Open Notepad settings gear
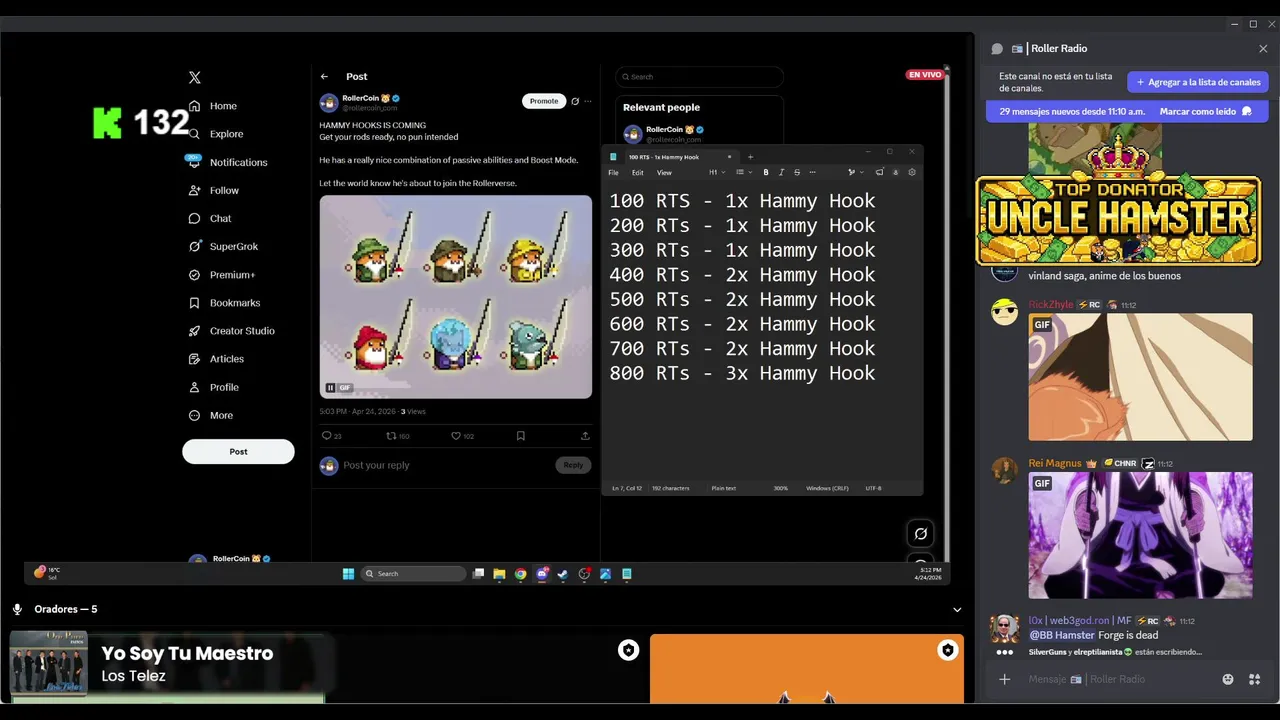Screen dimensions: 1280x720 pos(912,172)
